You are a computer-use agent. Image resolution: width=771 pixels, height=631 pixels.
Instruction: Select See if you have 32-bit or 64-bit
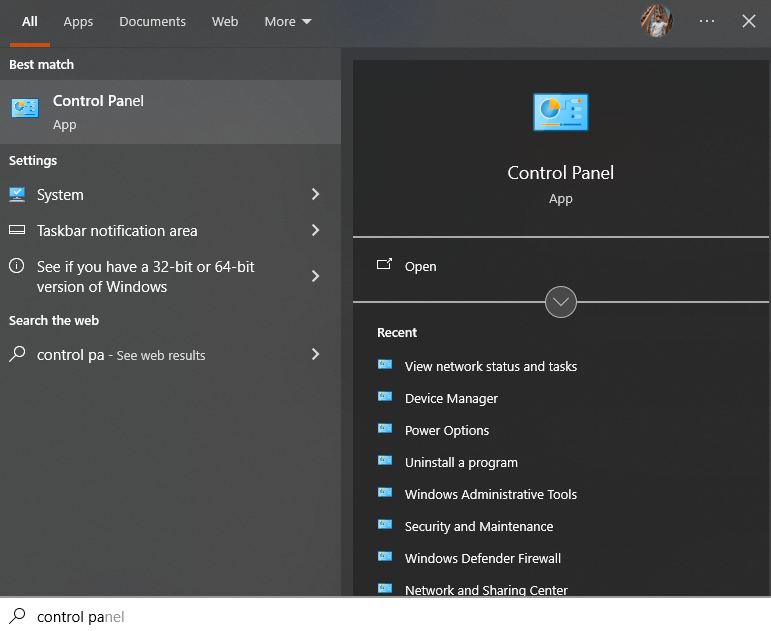pyautogui.click(x=170, y=276)
